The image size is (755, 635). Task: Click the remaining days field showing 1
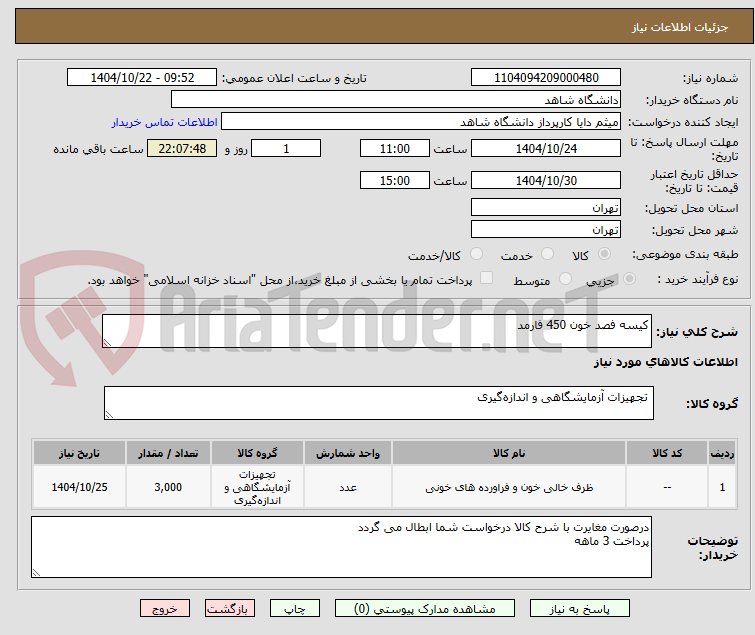[286, 148]
